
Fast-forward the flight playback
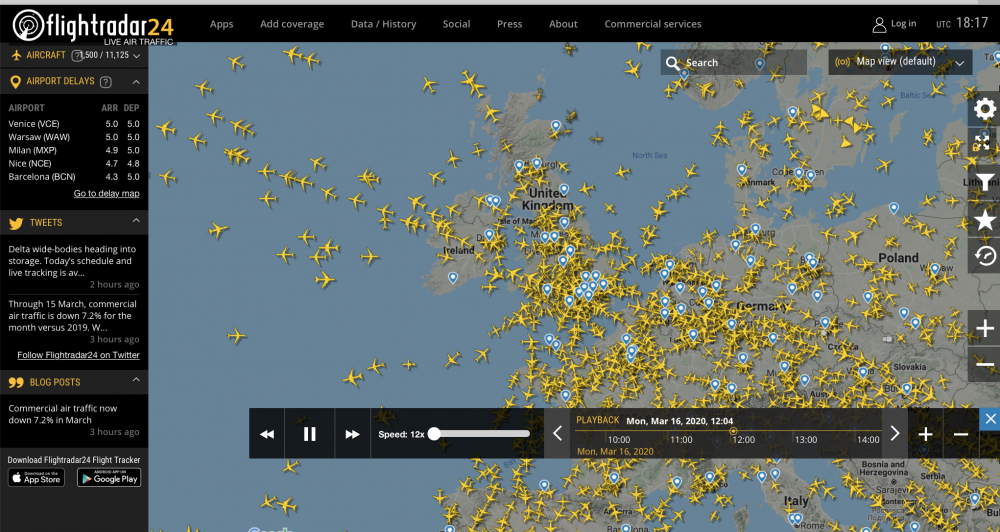352,434
